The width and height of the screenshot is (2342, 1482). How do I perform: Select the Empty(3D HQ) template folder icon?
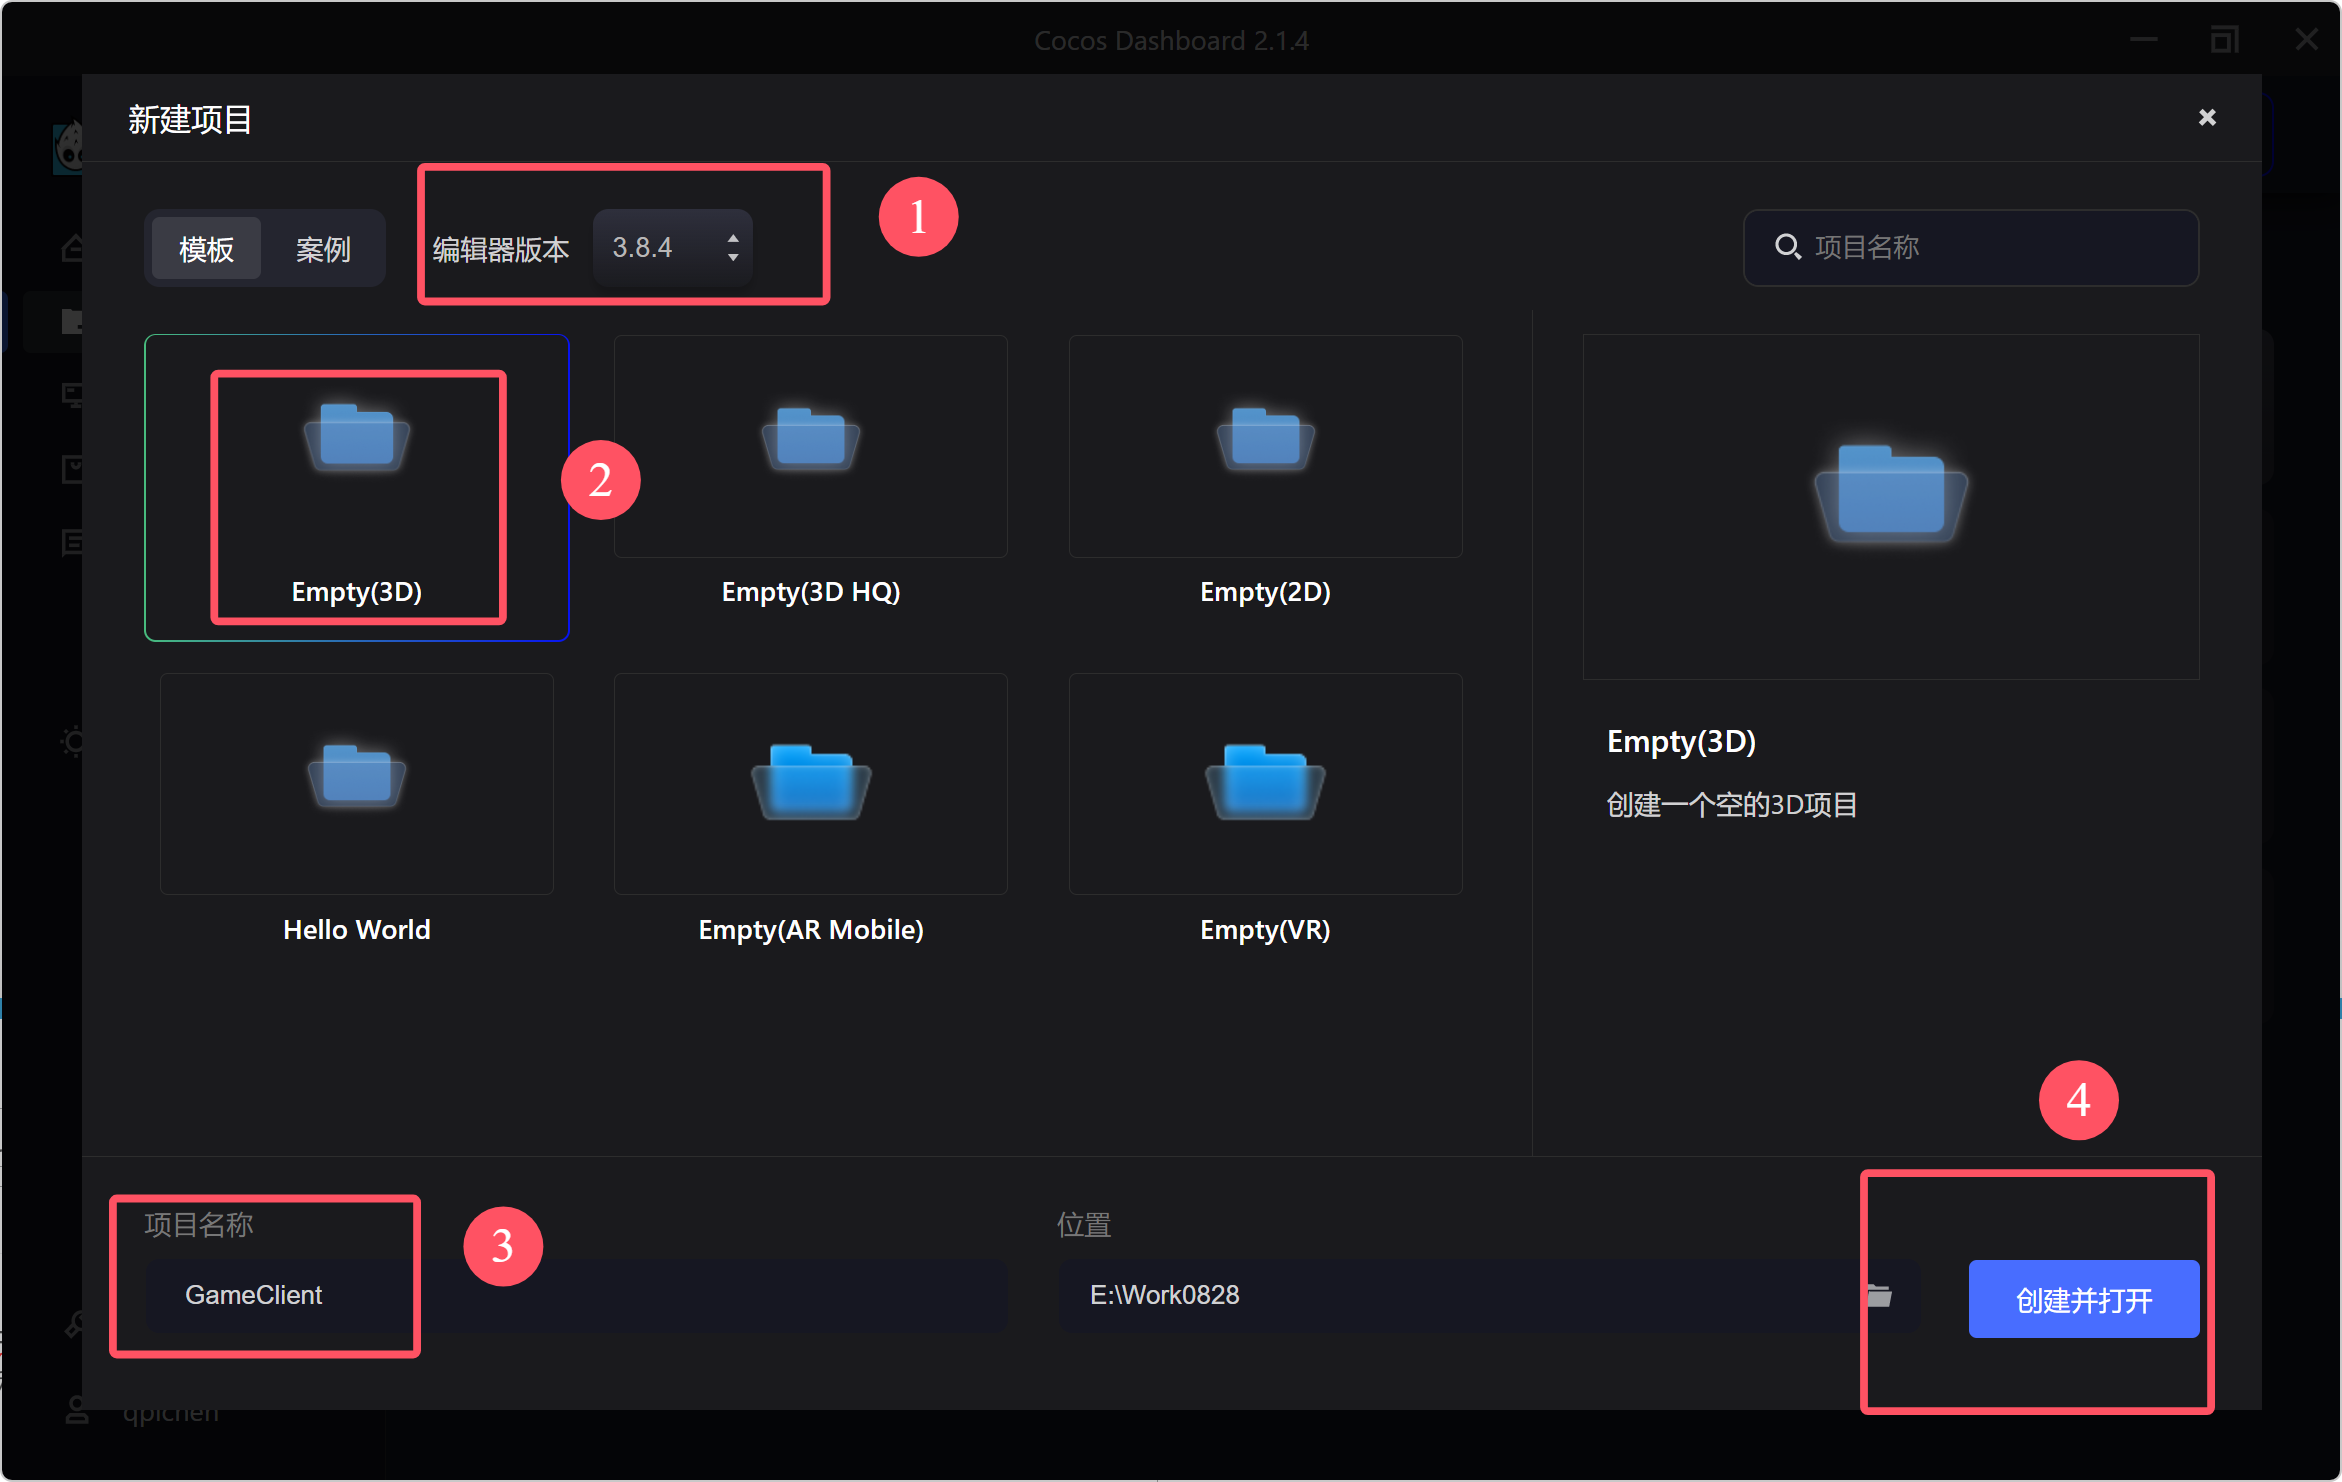click(x=810, y=437)
